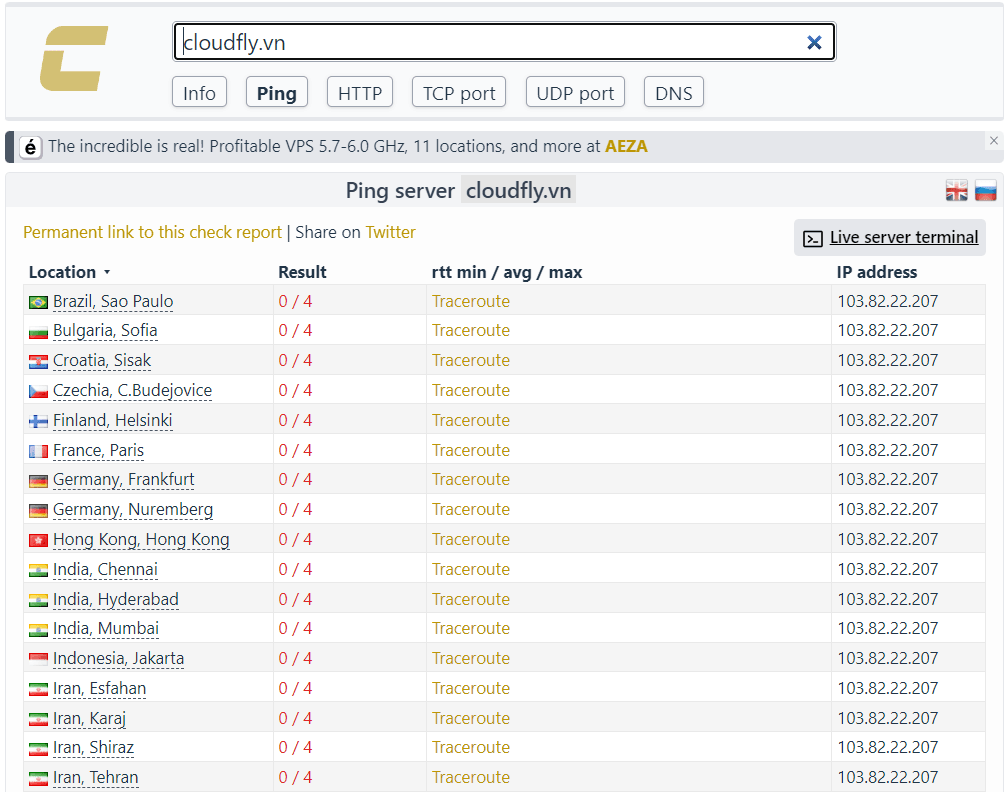Sort by Location column dropdown arrow
1007x792 pixels.
point(107,272)
